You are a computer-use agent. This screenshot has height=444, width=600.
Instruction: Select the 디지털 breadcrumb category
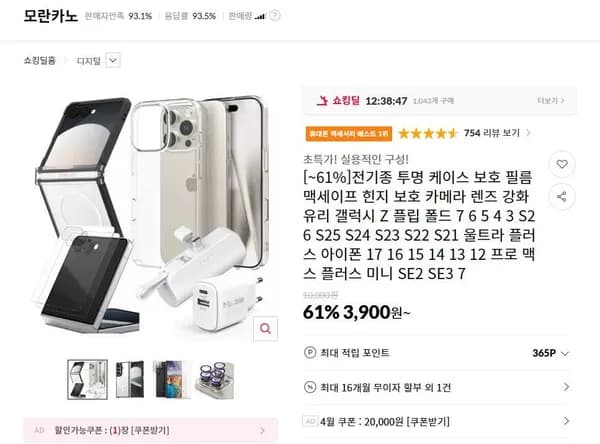[x=89, y=61]
